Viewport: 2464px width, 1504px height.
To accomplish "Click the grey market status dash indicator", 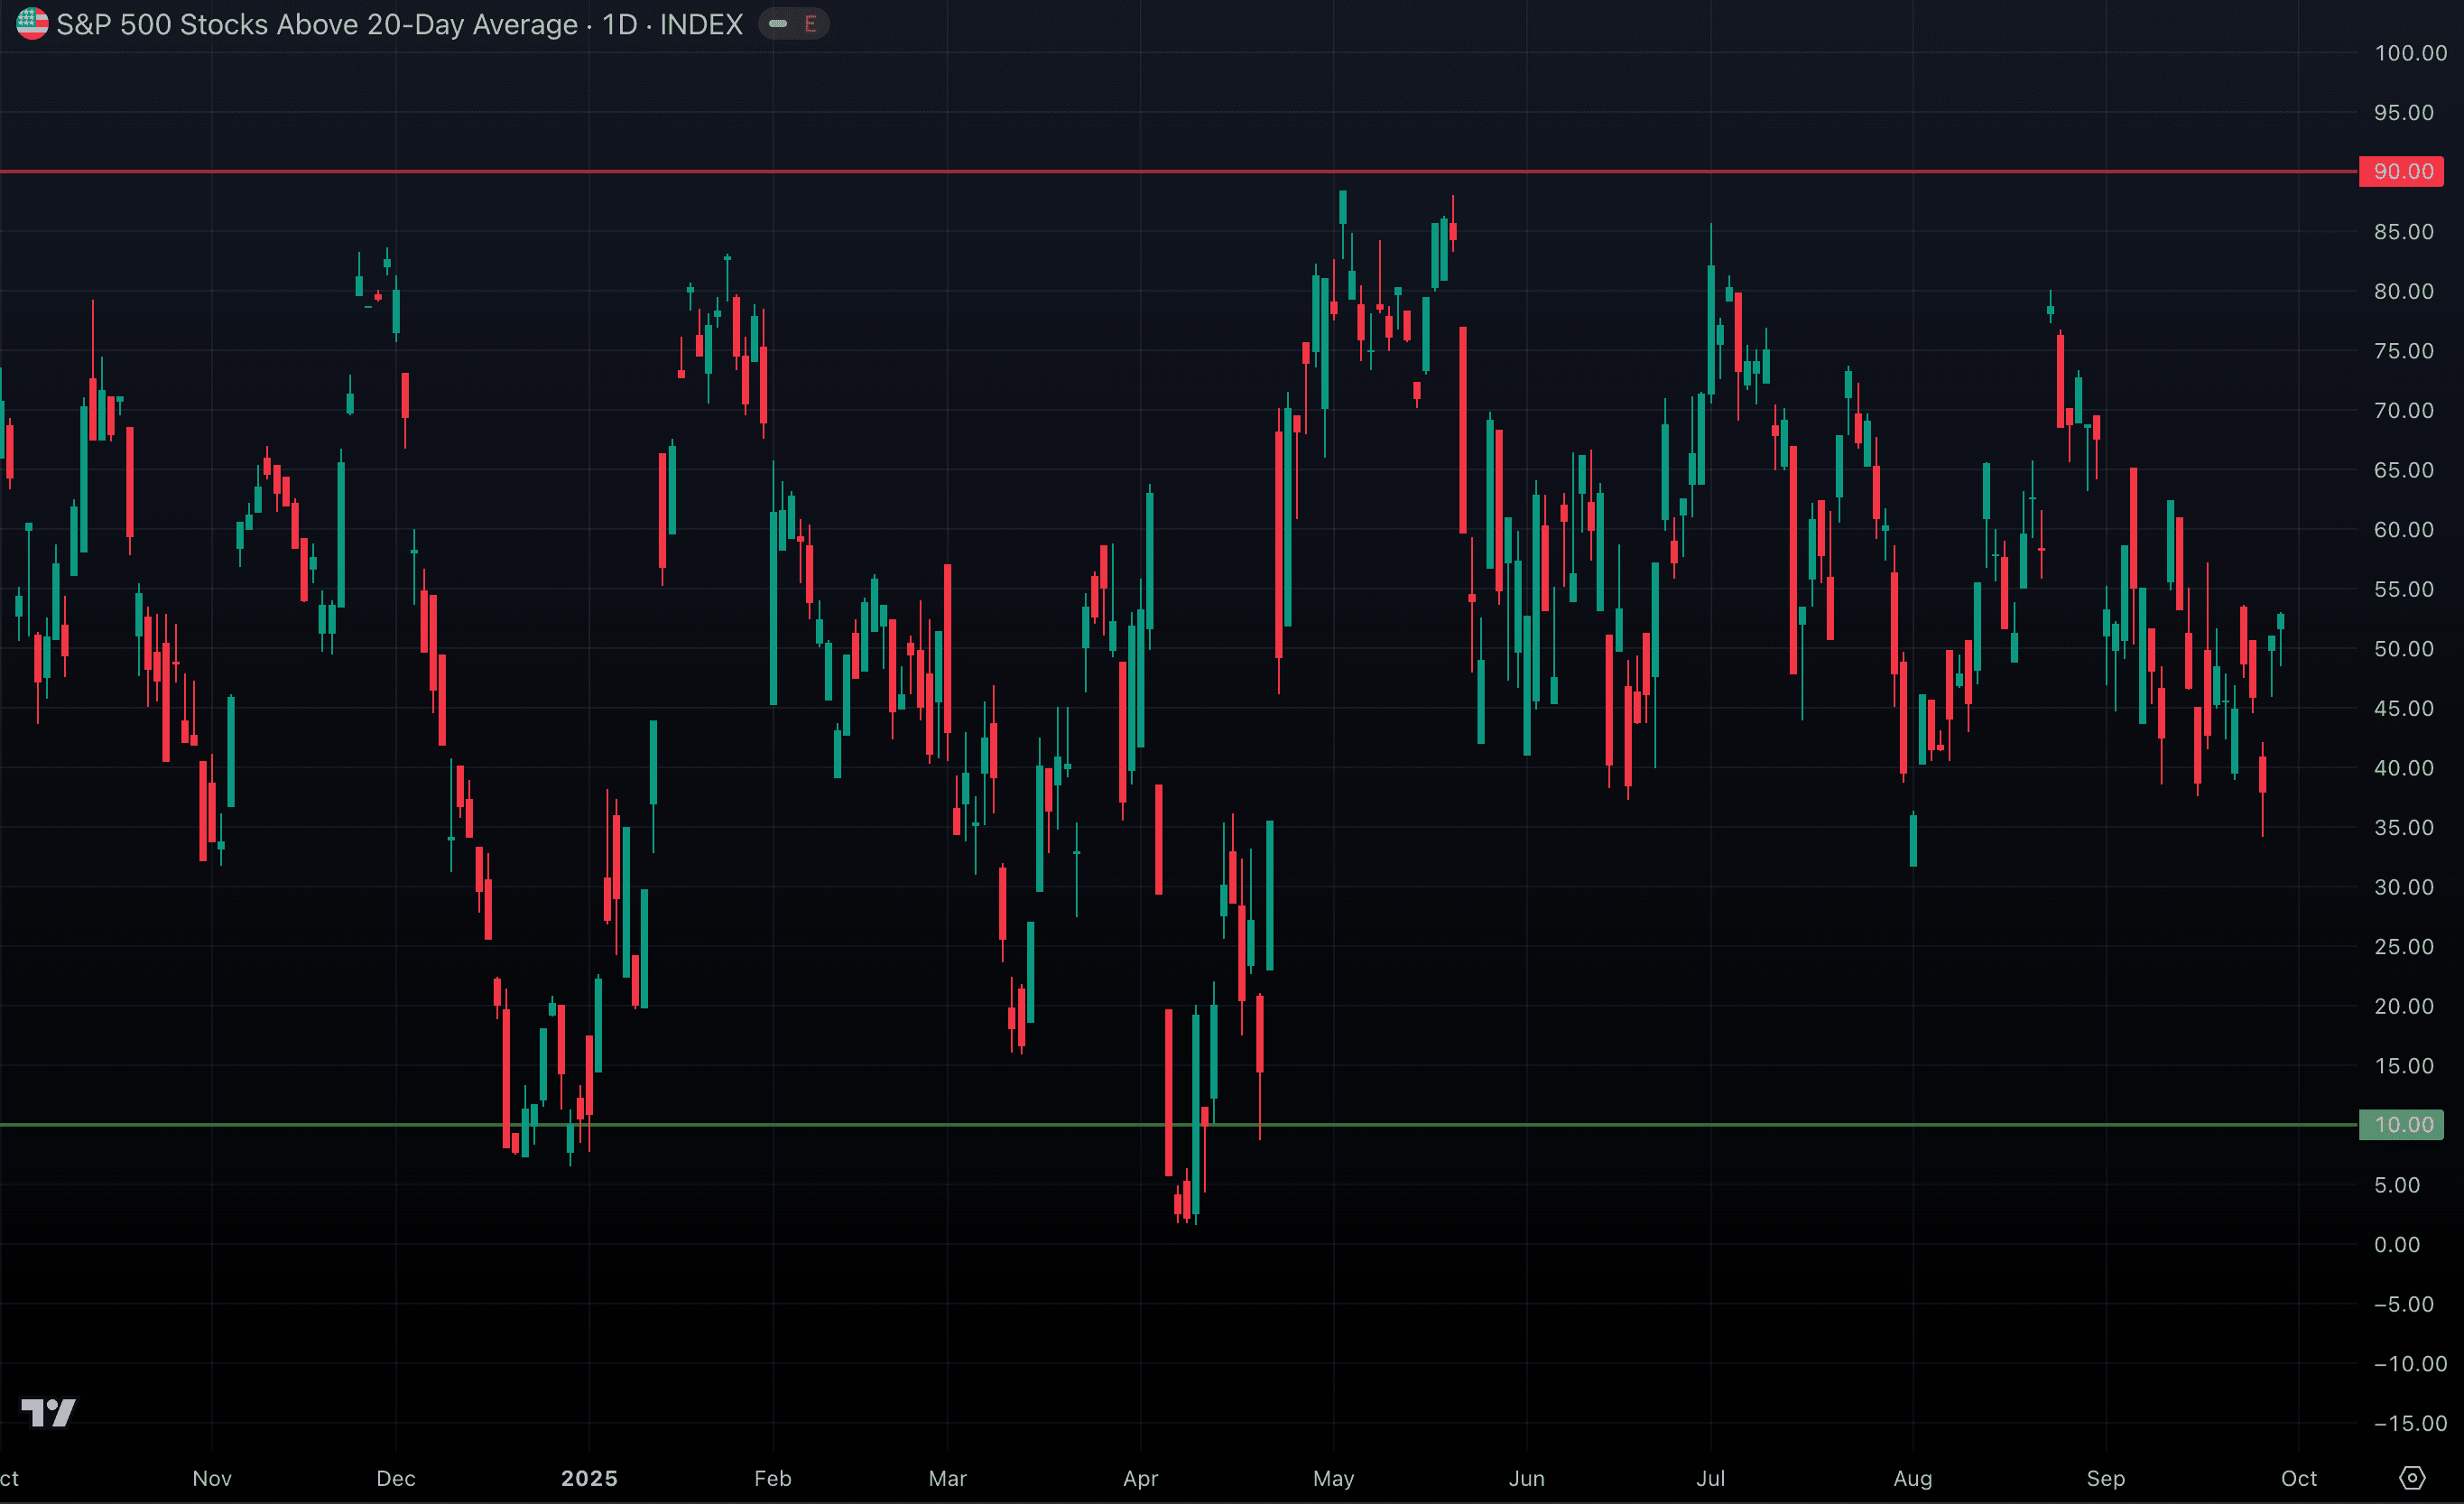I will pos(778,24).
